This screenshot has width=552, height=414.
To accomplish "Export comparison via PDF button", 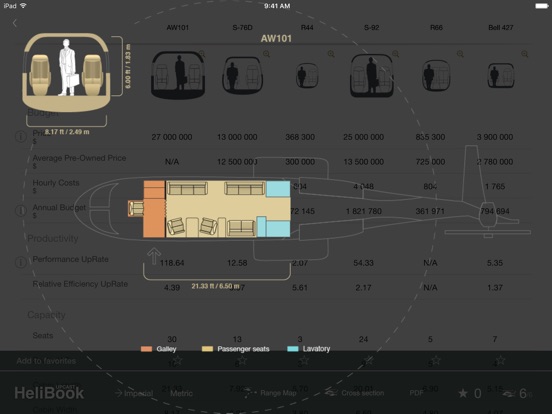I will pos(416,393).
